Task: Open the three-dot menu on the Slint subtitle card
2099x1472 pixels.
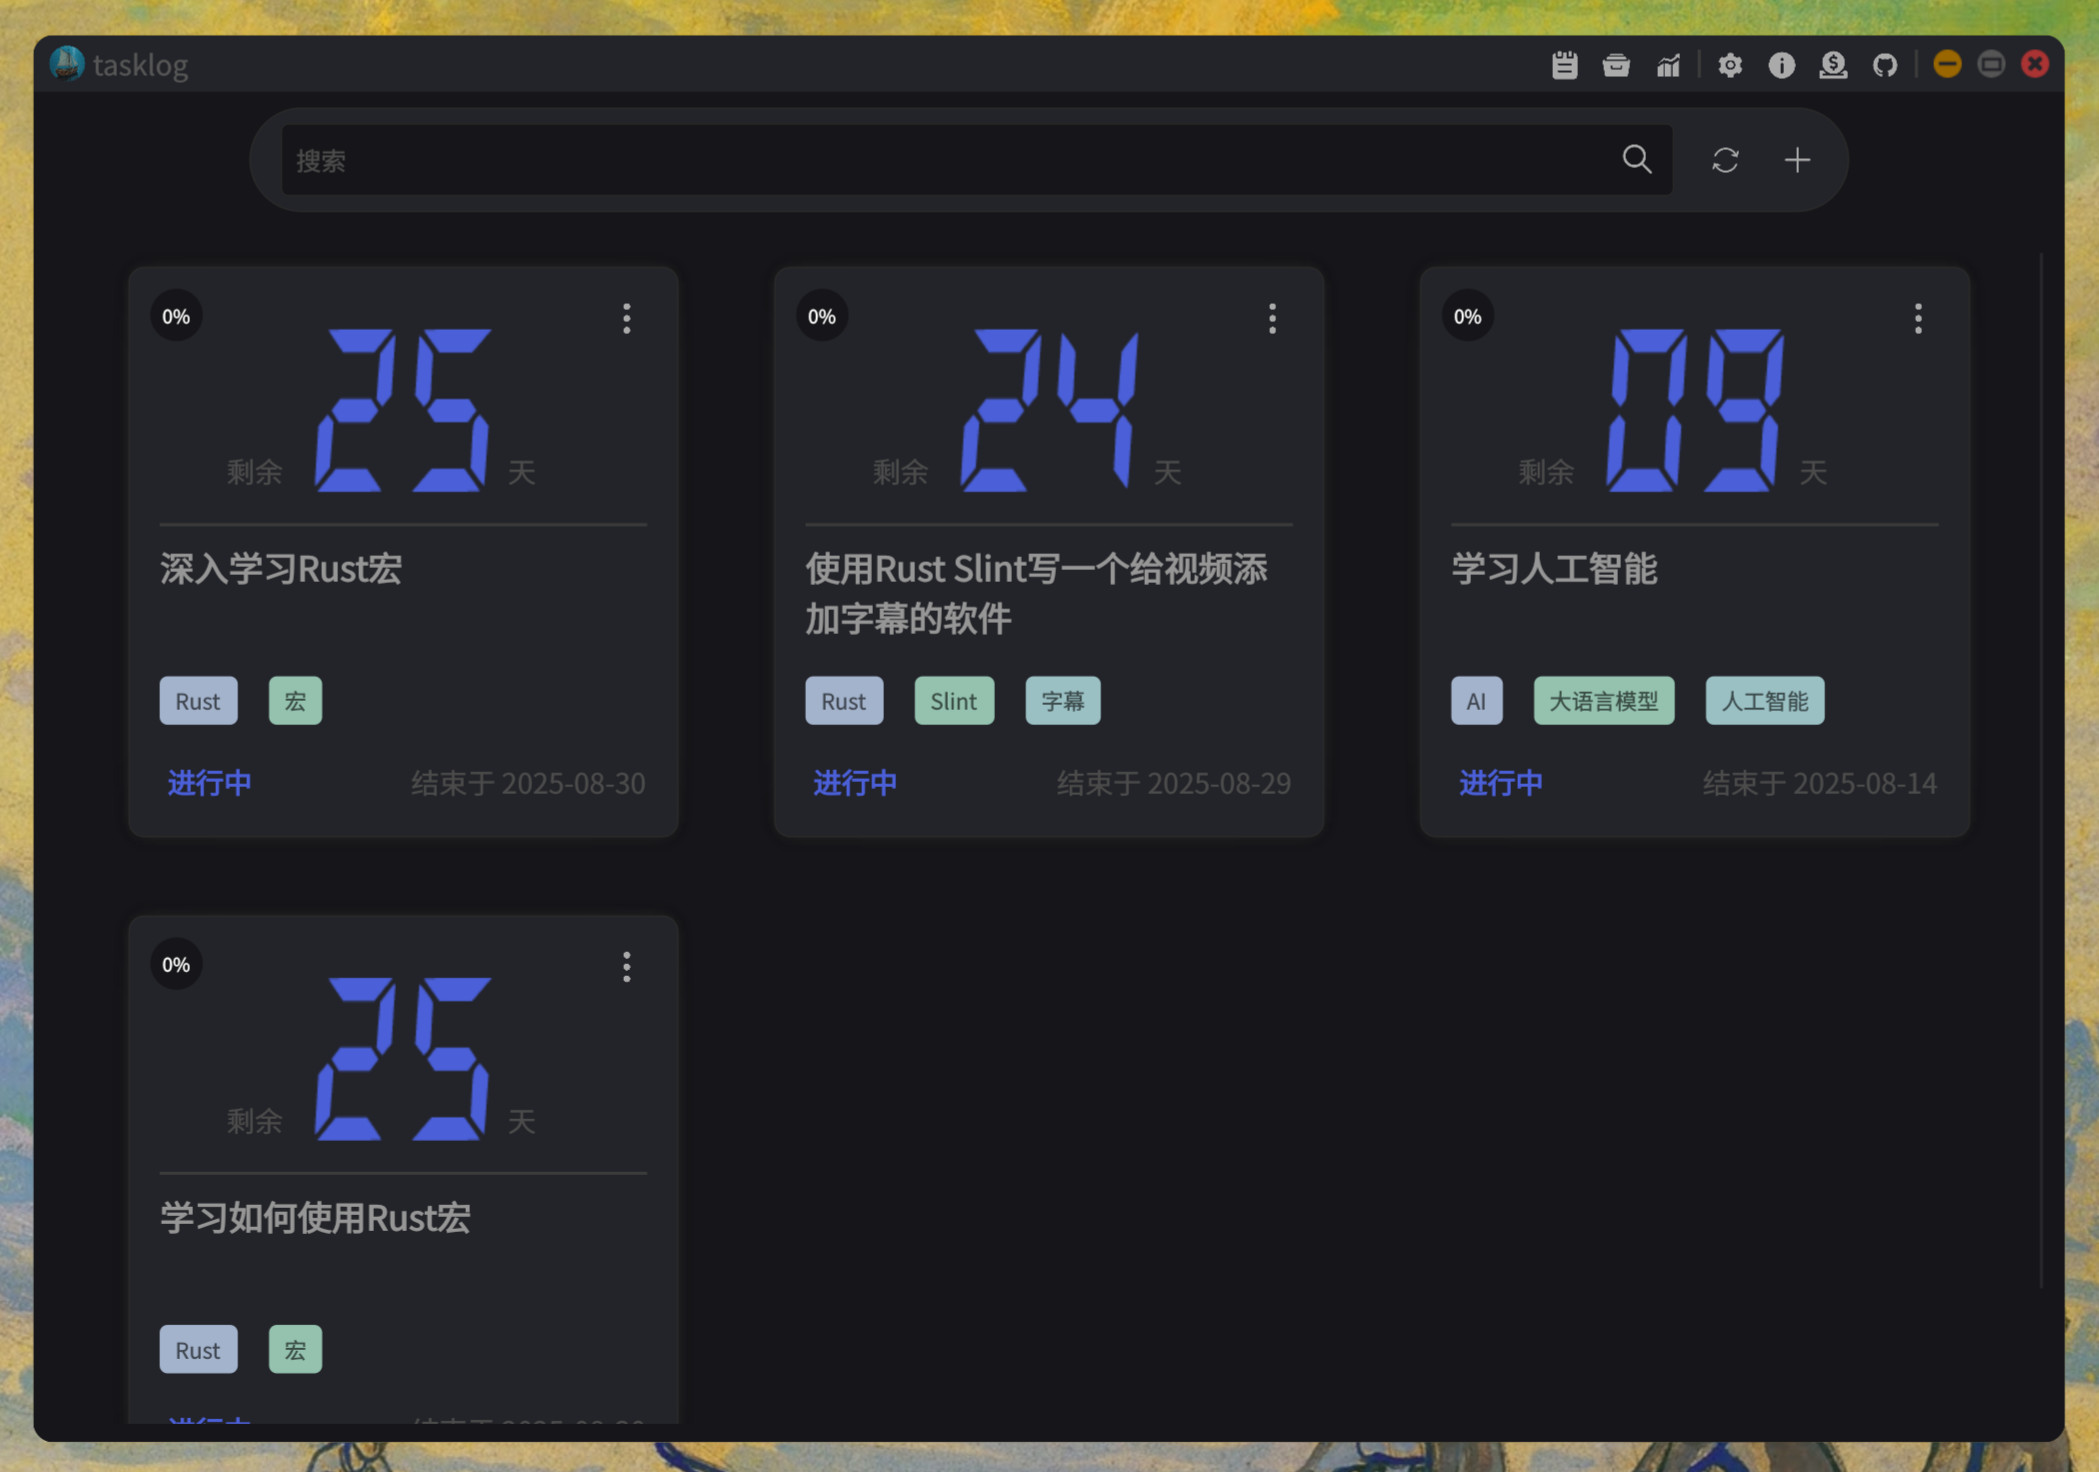Action: pyautogui.click(x=1272, y=318)
